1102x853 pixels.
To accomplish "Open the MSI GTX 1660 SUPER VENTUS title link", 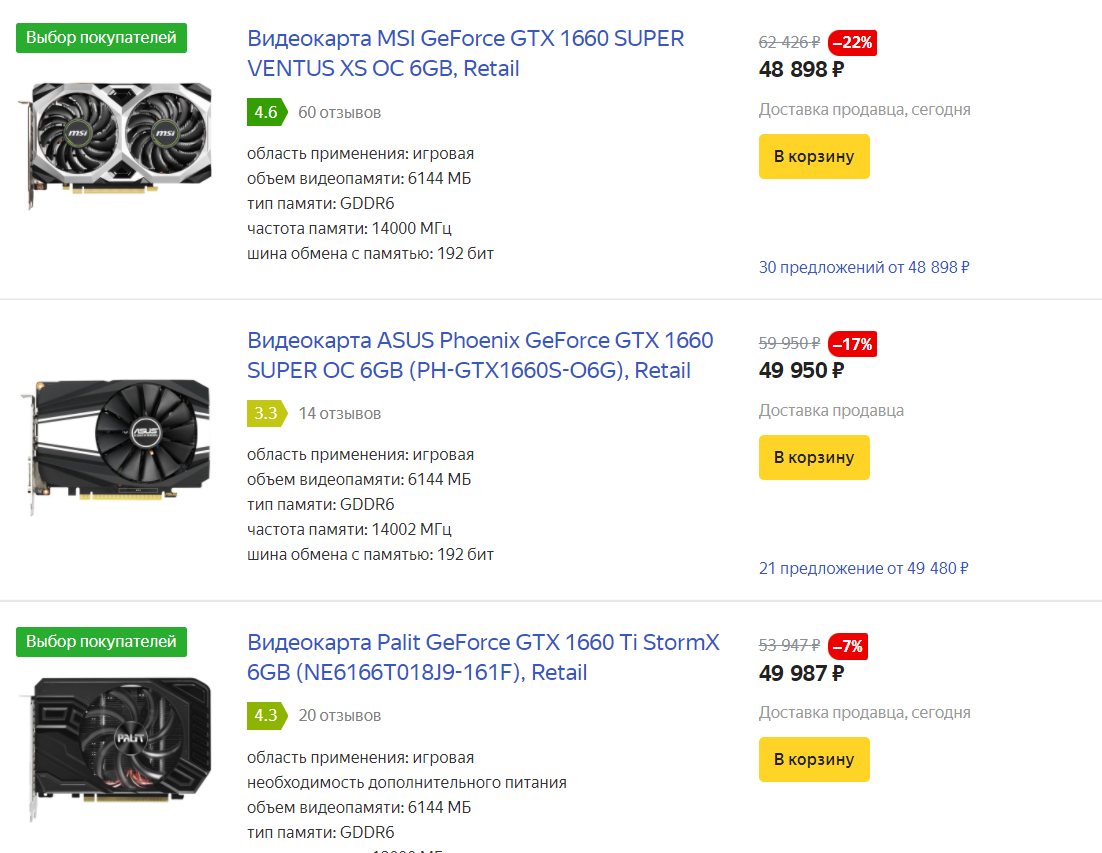I will [465, 53].
